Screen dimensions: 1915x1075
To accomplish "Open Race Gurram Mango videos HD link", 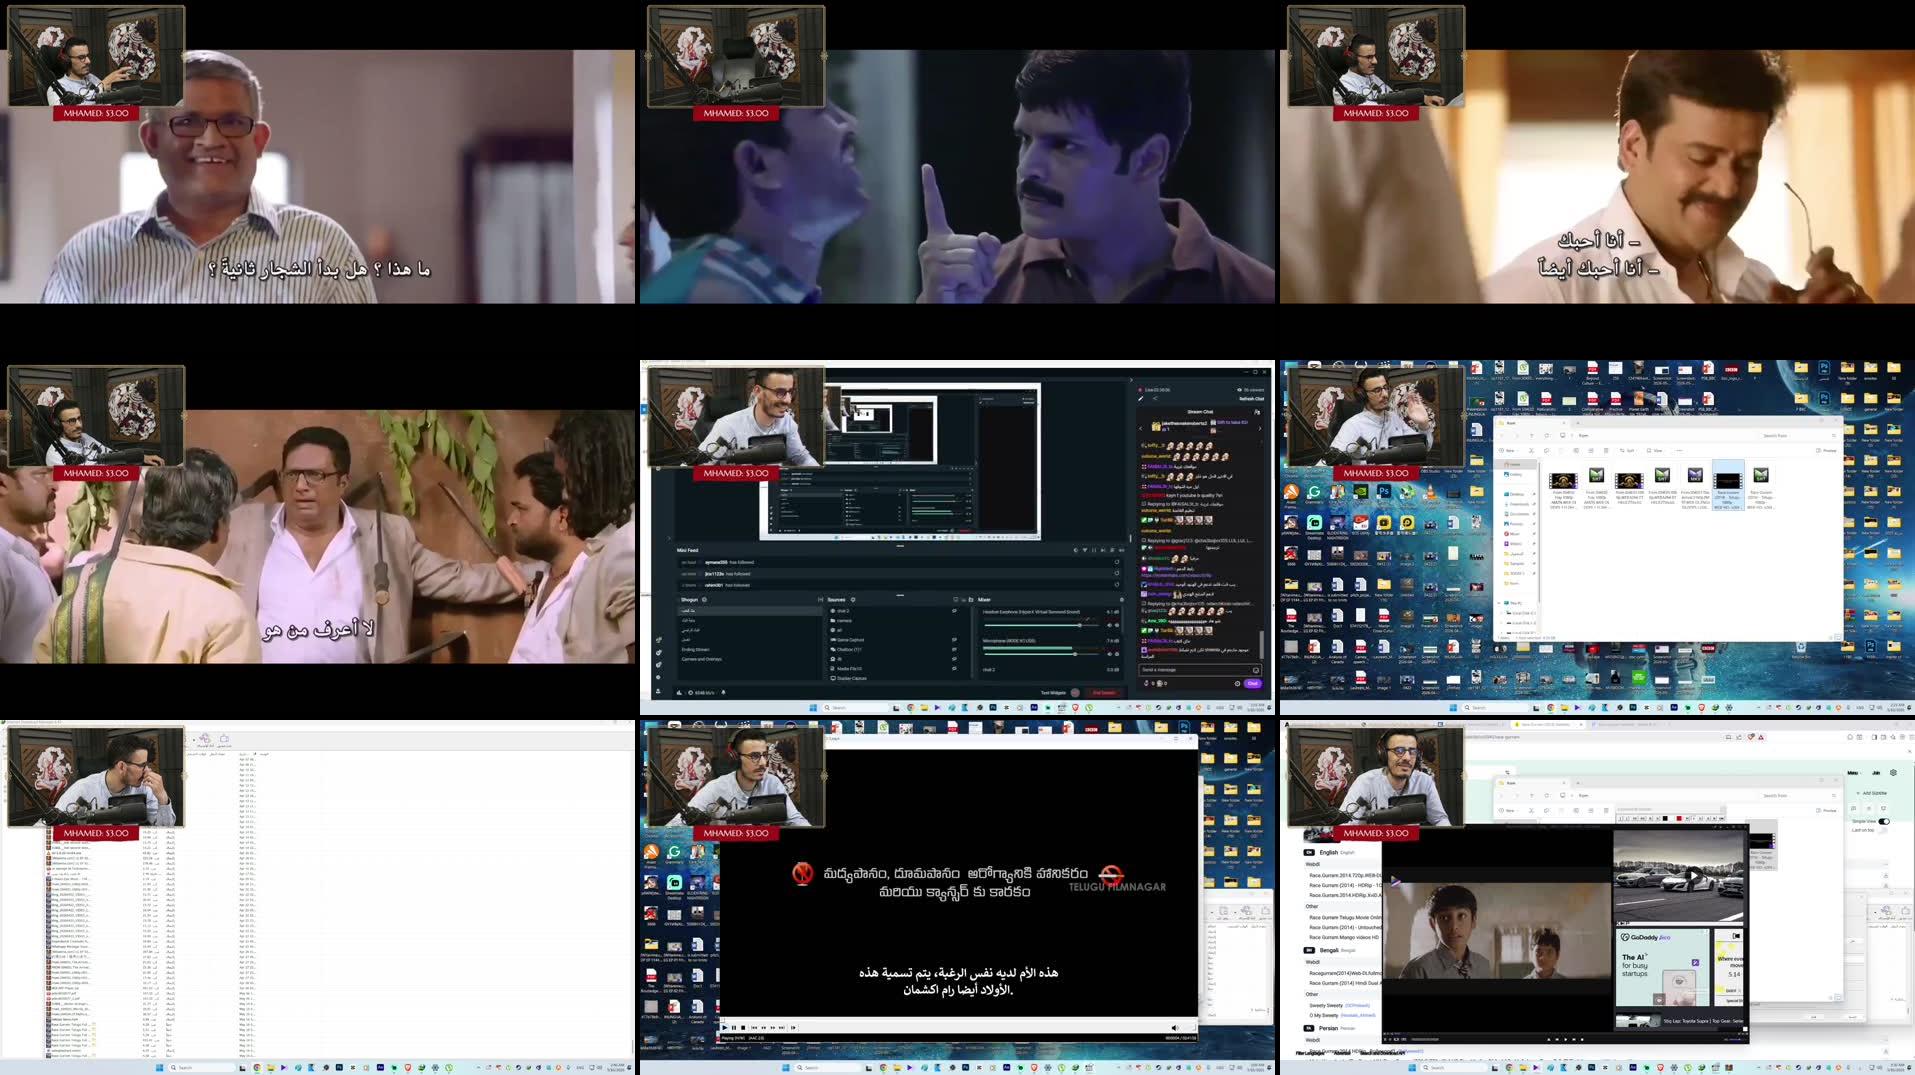I will [1344, 937].
